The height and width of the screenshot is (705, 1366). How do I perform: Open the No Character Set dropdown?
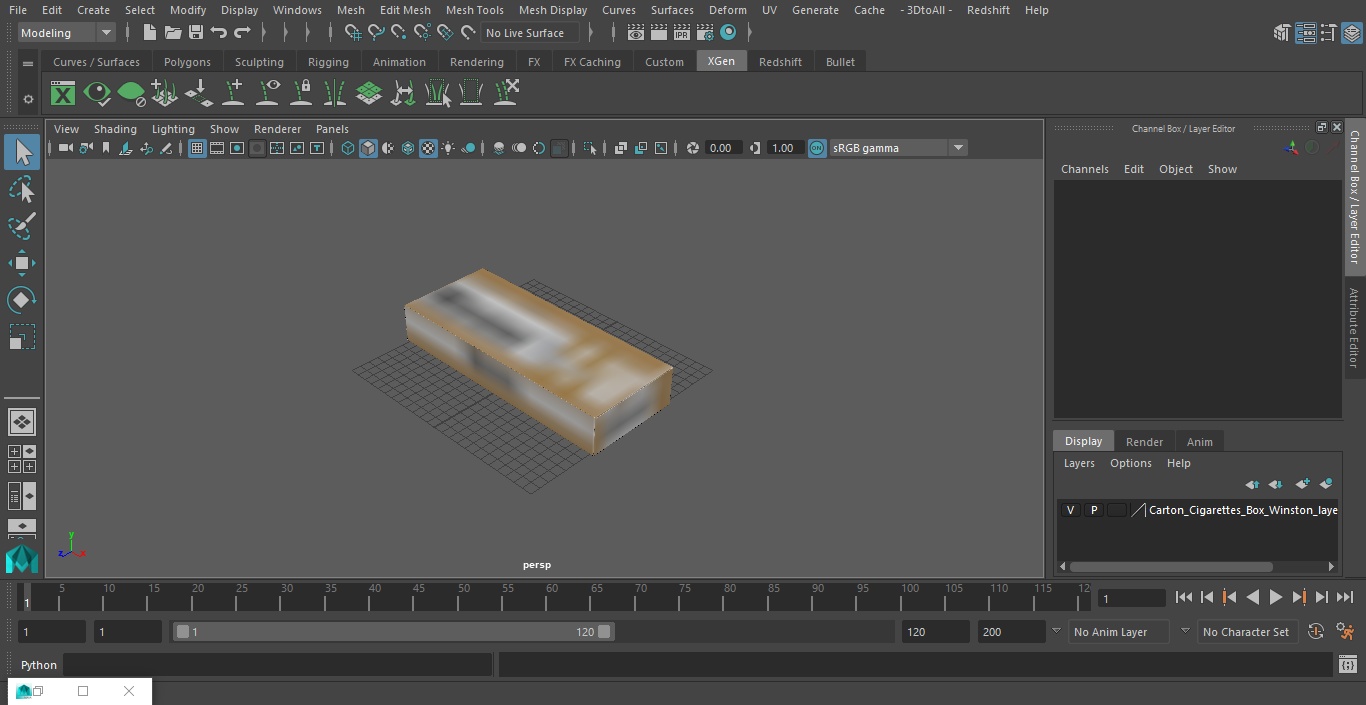1246,632
